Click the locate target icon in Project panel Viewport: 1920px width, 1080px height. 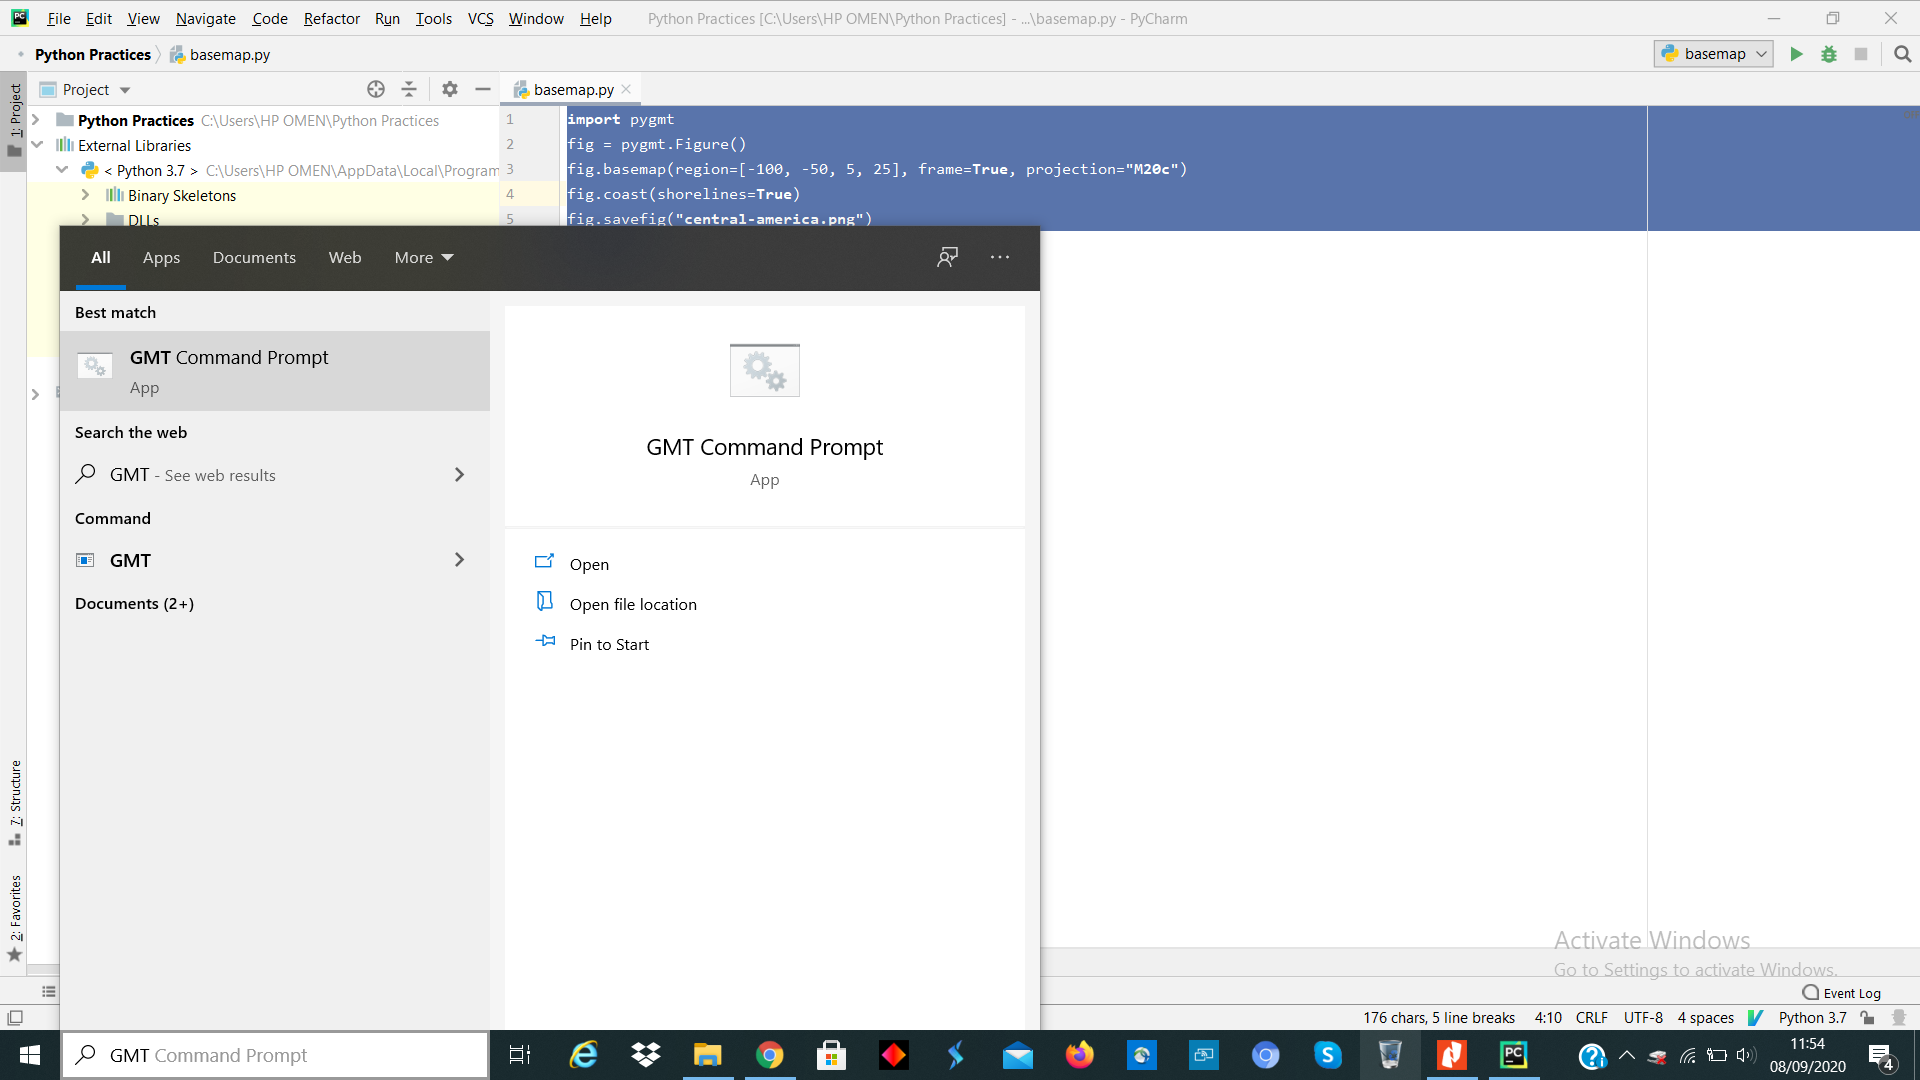376,89
